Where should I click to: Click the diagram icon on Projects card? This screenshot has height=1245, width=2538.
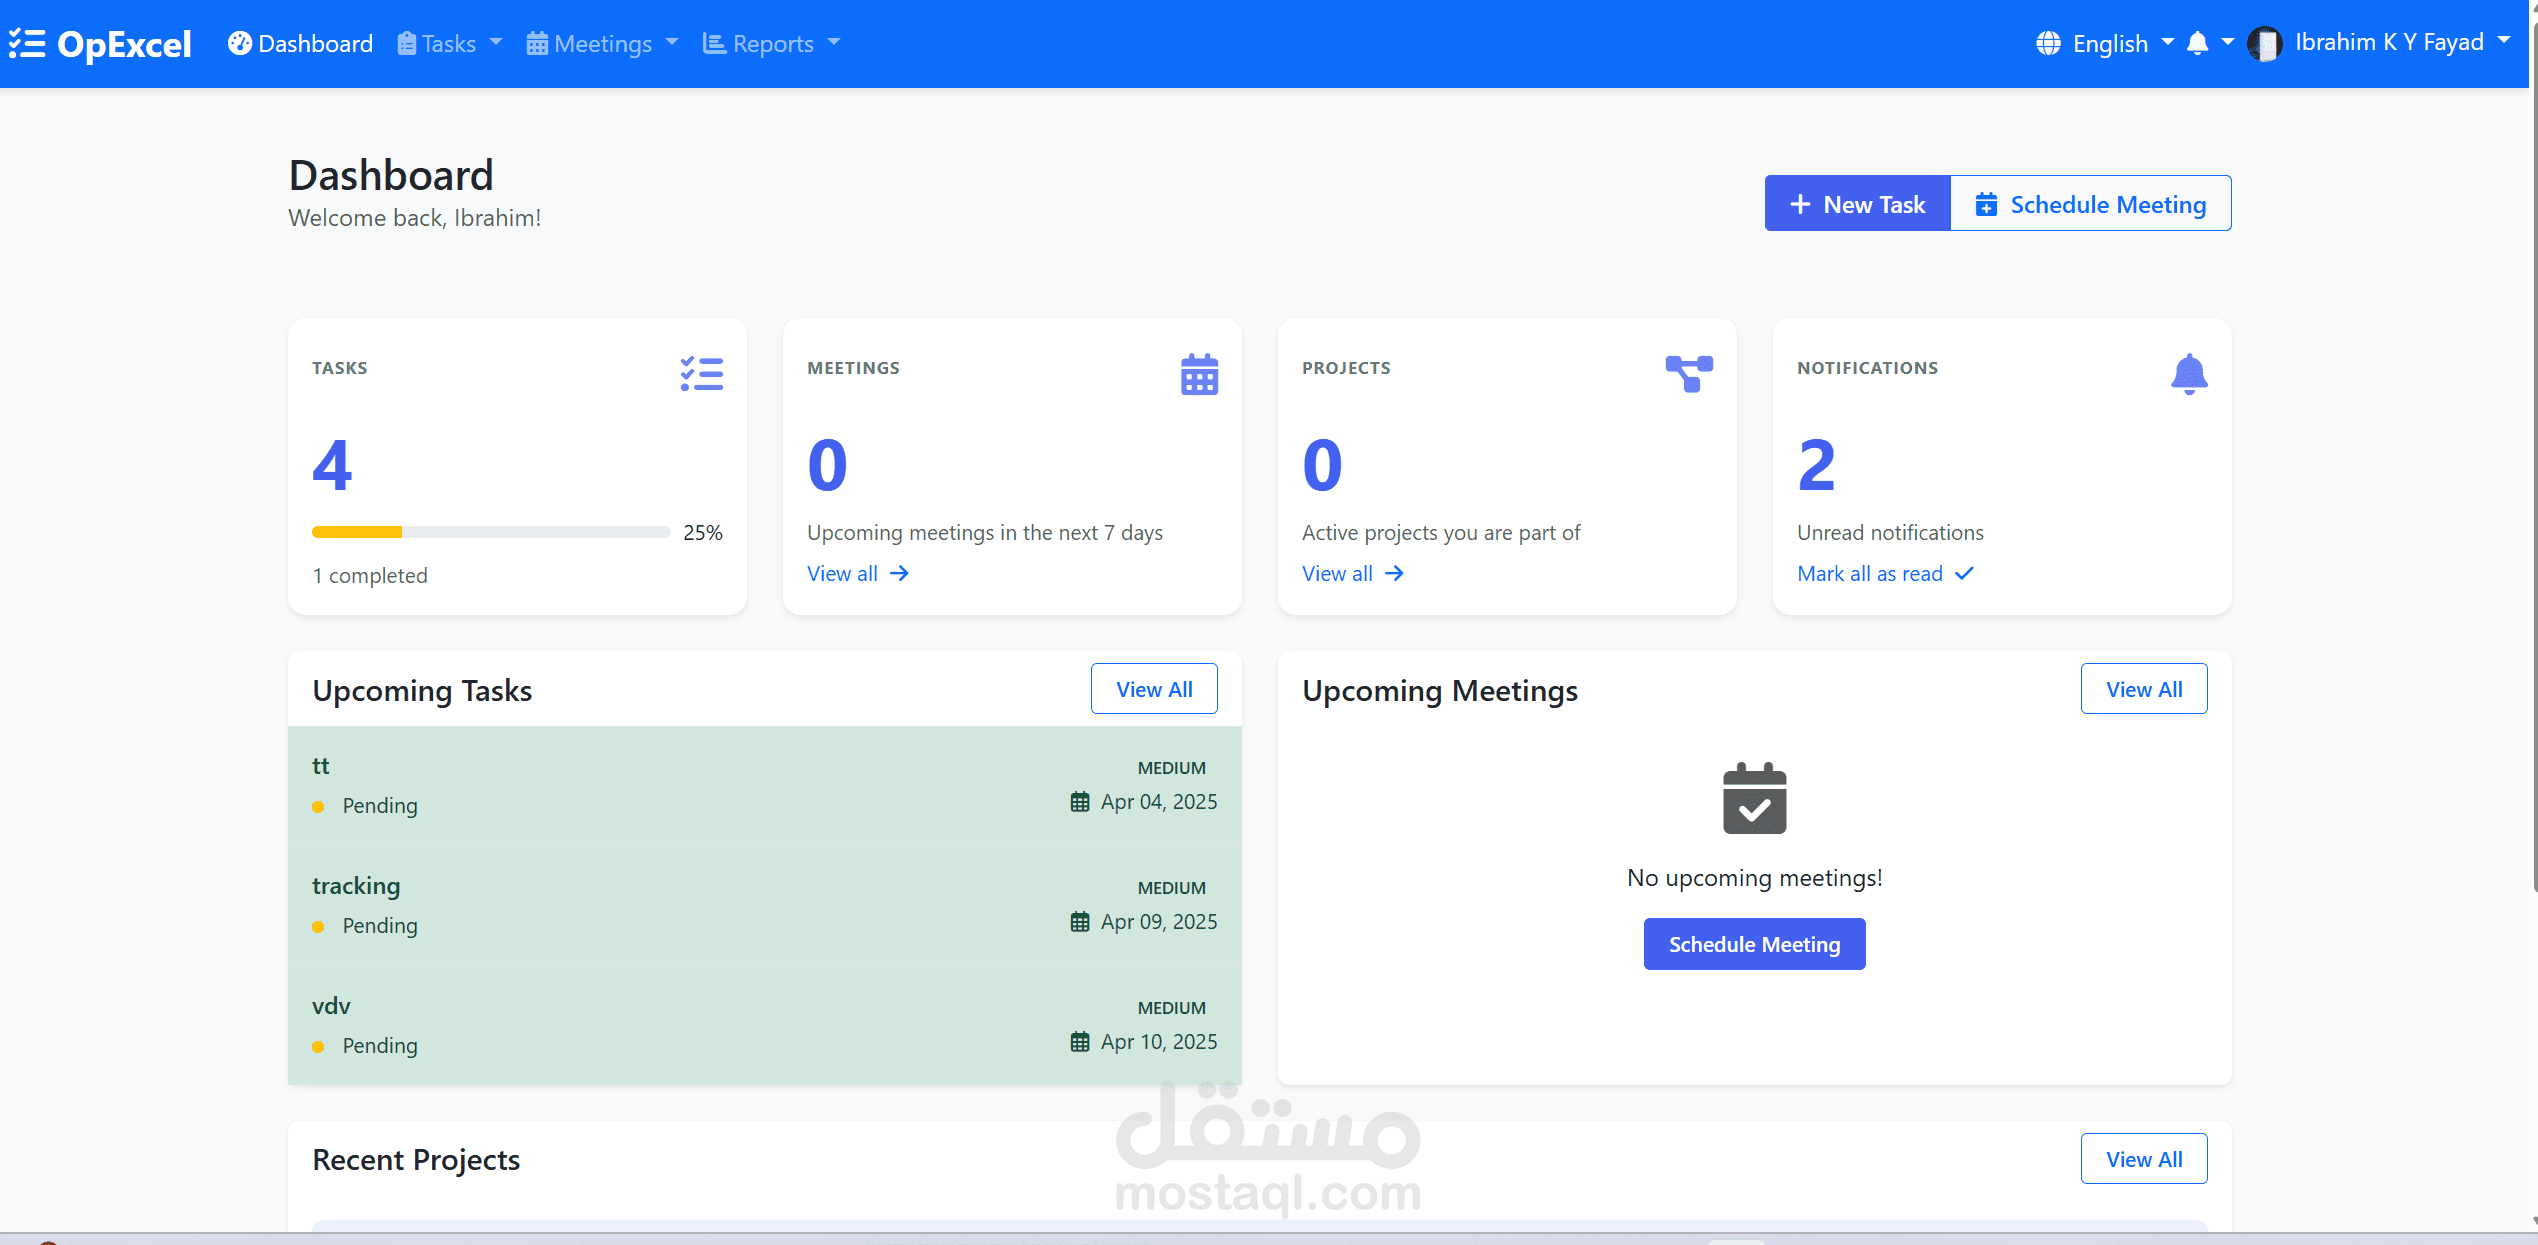tap(1689, 374)
